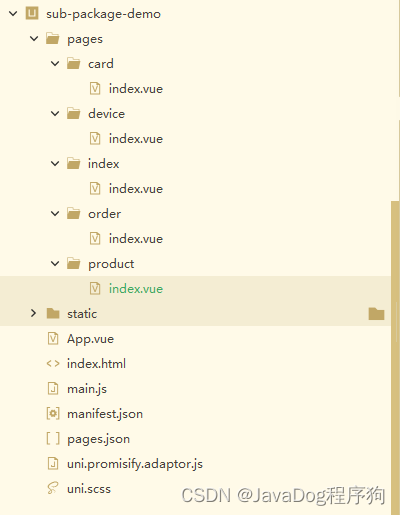Collapse the pages folder chevron
Viewport: 400px width, 515px height.
pos(34,39)
